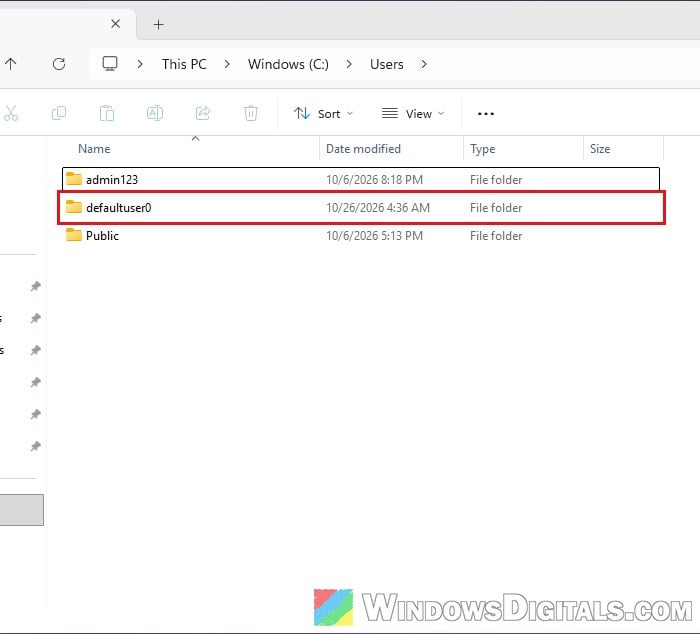Image resolution: width=700 pixels, height=634 pixels.
Task: Navigate to This PC breadcrumb
Action: pos(184,64)
